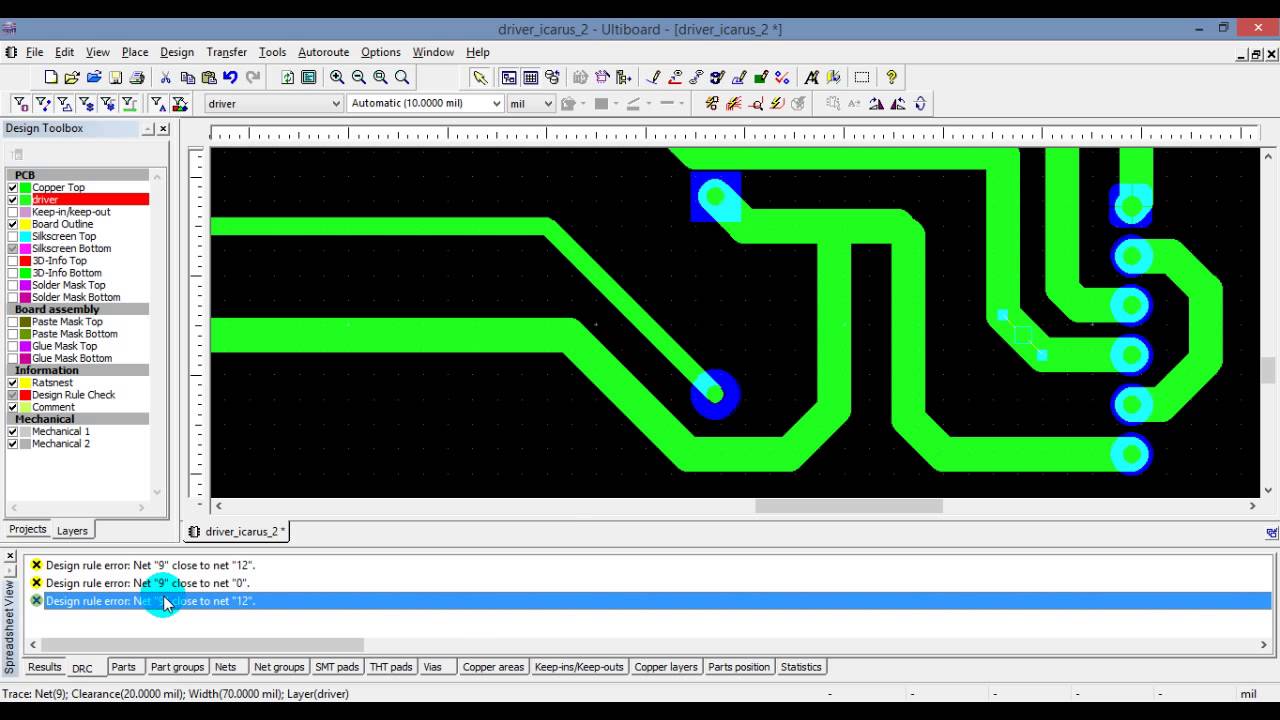Click the Paste clipboard icon

click(209, 77)
